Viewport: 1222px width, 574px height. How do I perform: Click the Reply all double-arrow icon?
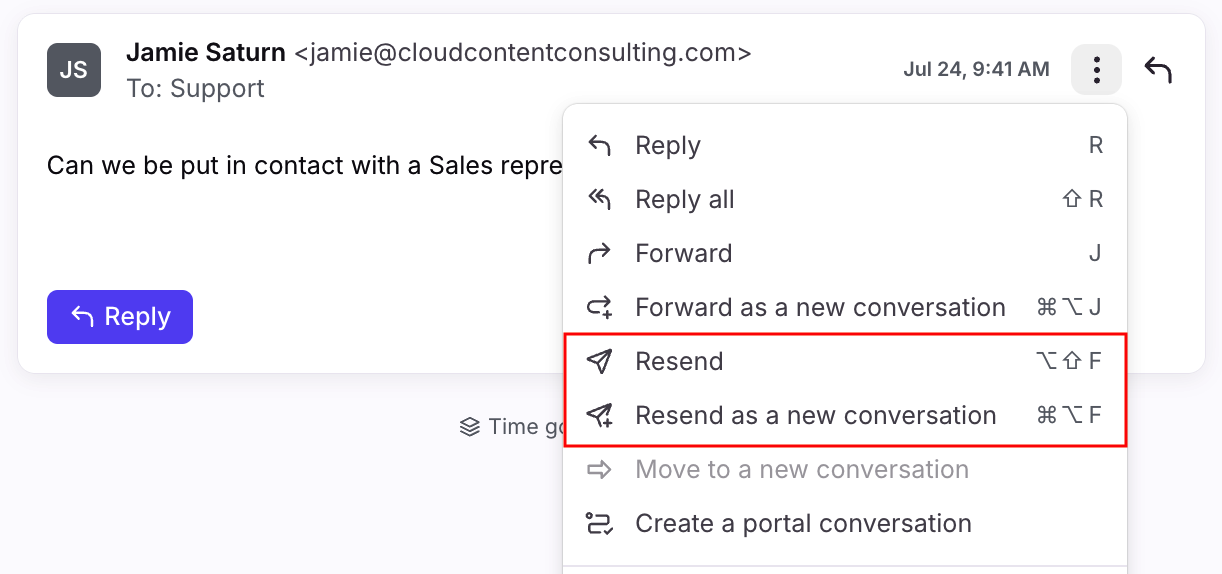click(600, 200)
